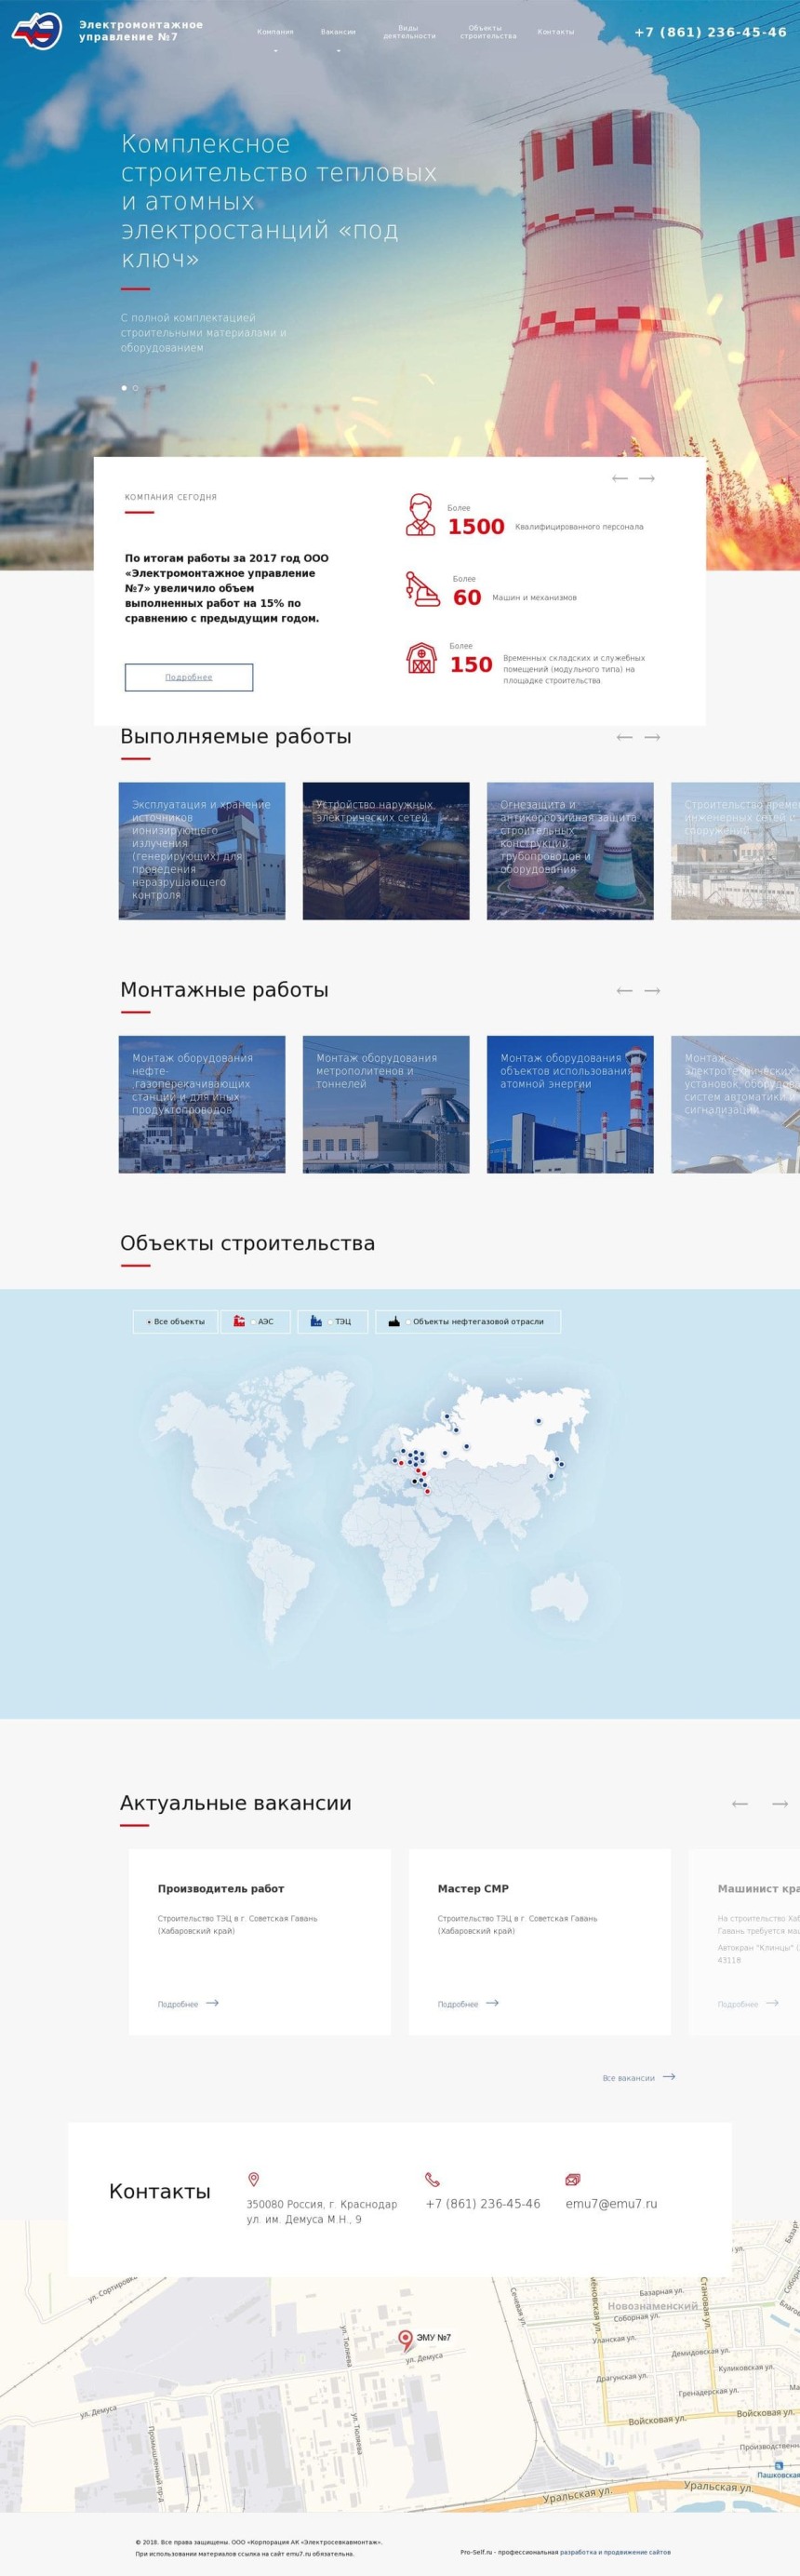Open the Производитель работ vacancy title
Screen dimensions: 800x2576
tap(221, 1888)
